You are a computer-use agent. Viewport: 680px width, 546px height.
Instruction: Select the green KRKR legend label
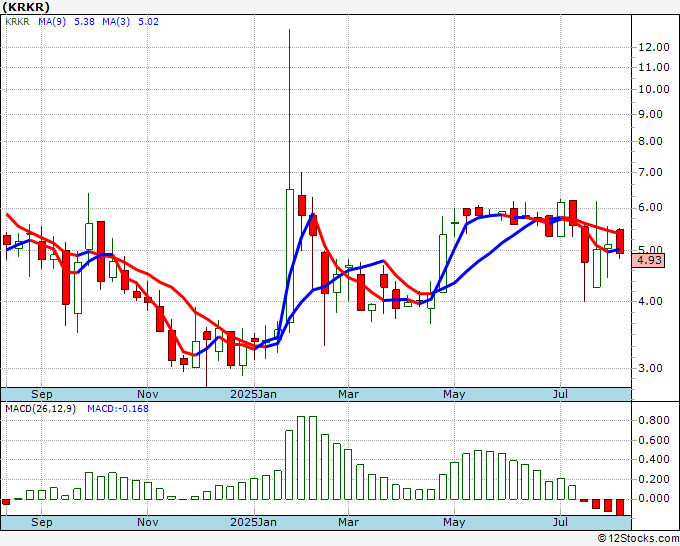coord(17,22)
